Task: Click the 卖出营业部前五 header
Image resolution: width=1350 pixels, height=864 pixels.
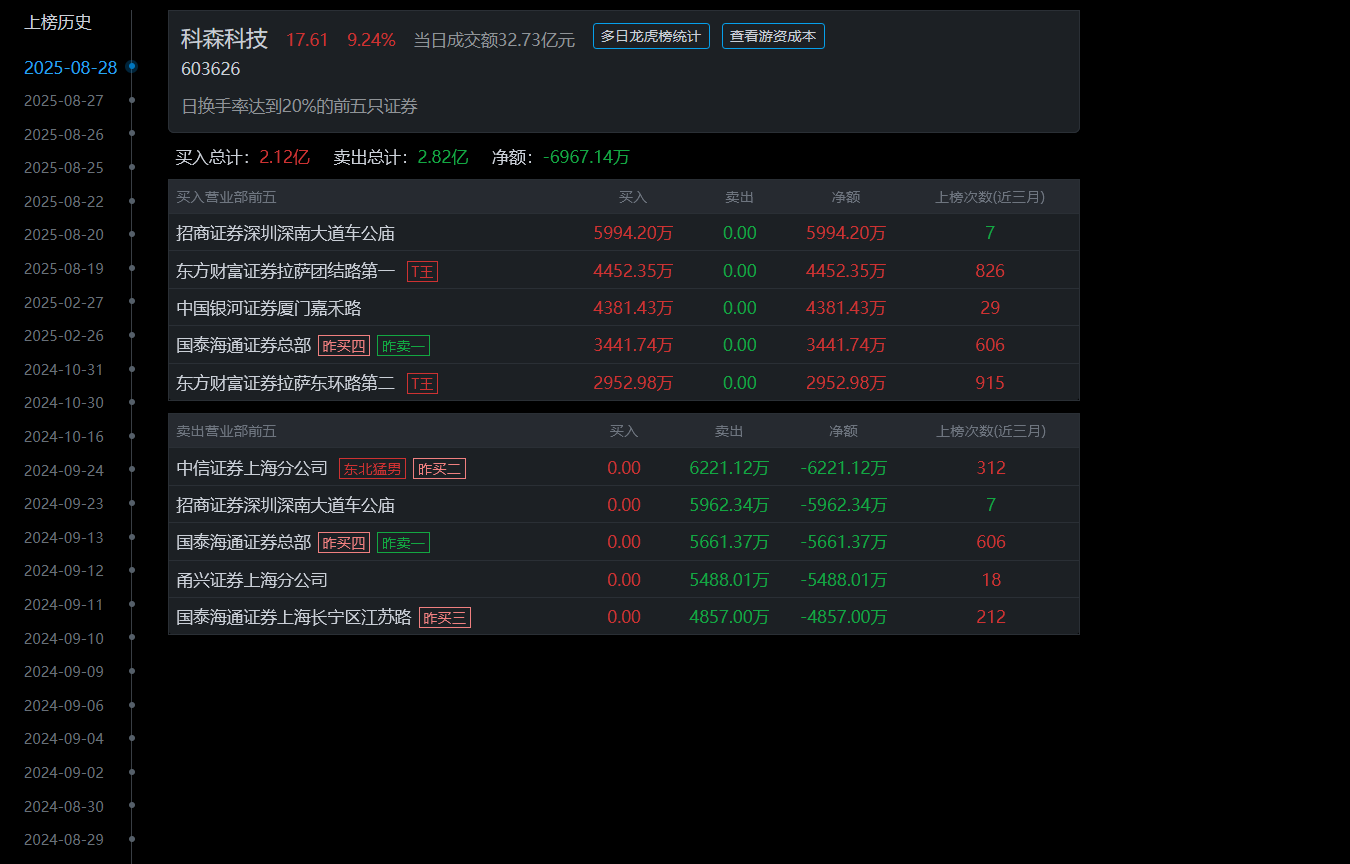Action: [x=226, y=431]
